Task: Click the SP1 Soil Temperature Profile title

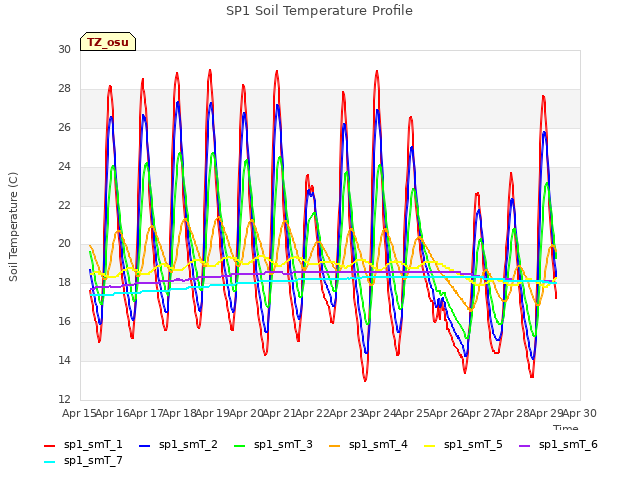Action: 319,11
